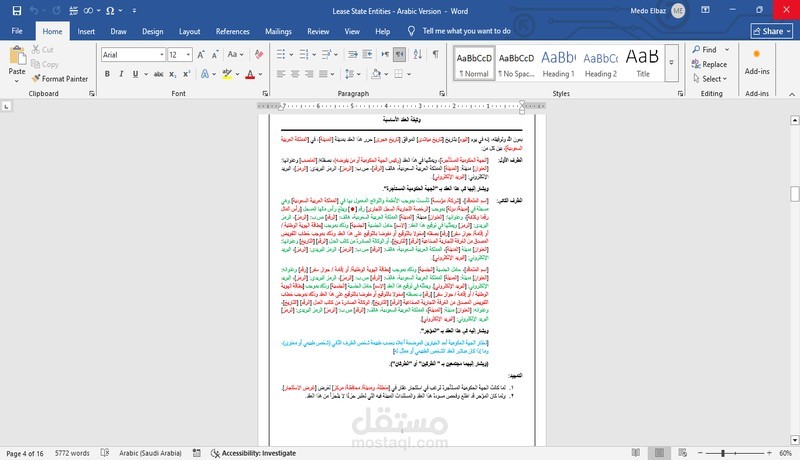Apply subscript formatting
This screenshot has width=800, height=460.
click(x=173, y=74)
